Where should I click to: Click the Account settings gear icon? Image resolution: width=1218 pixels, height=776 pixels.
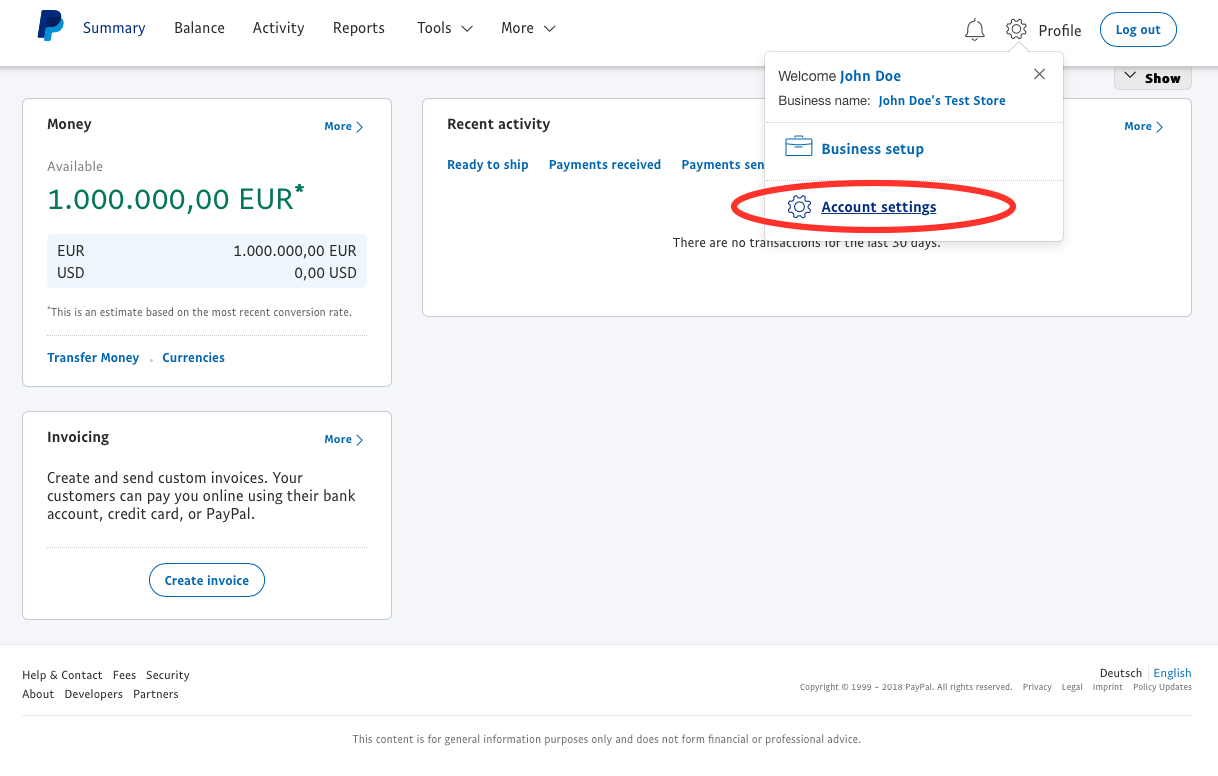(x=799, y=207)
